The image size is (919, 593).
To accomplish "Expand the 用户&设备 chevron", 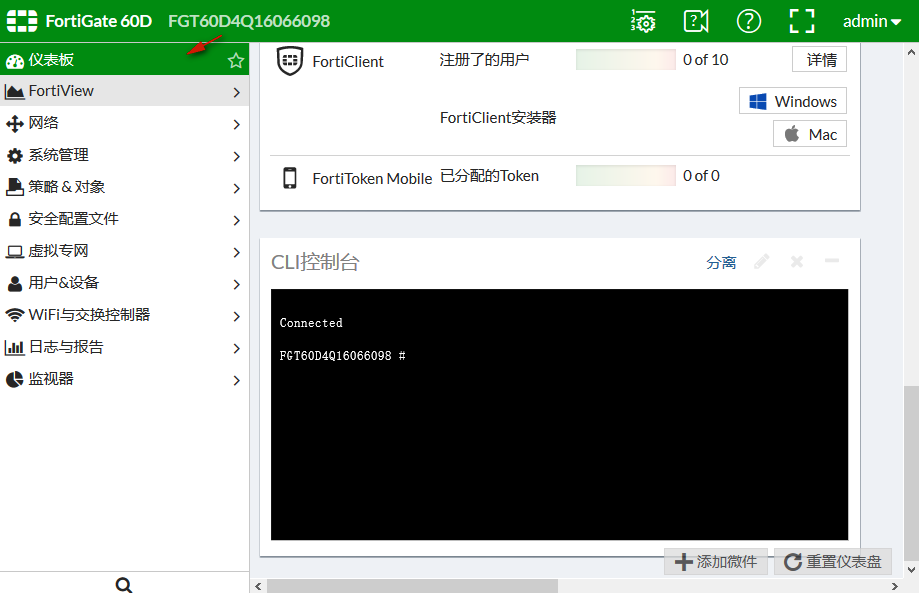I will [236, 284].
